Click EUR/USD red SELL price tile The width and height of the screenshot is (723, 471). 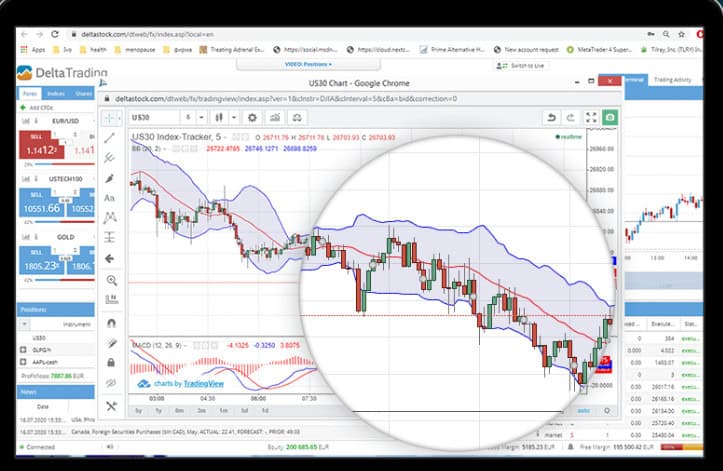tap(41, 145)
